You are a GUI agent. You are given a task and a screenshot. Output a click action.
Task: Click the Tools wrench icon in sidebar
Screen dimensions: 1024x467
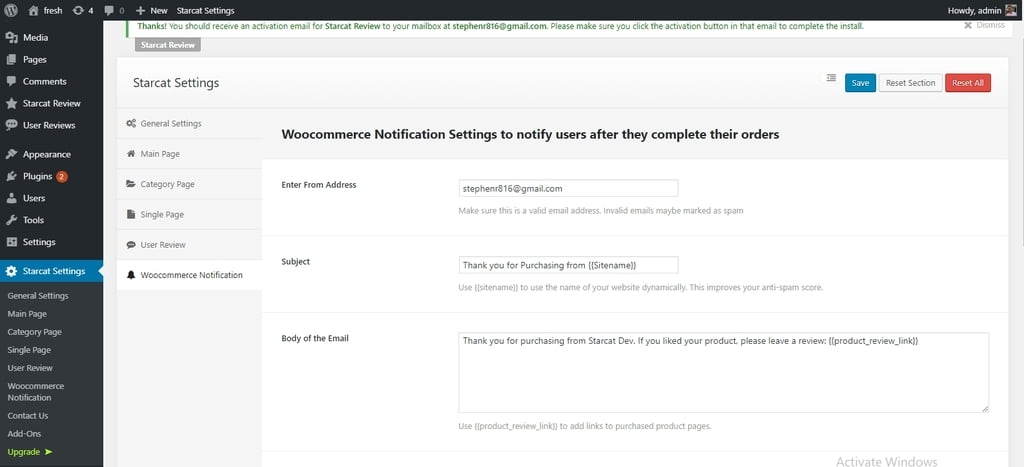pyautogui.click(x=11, y=220)
